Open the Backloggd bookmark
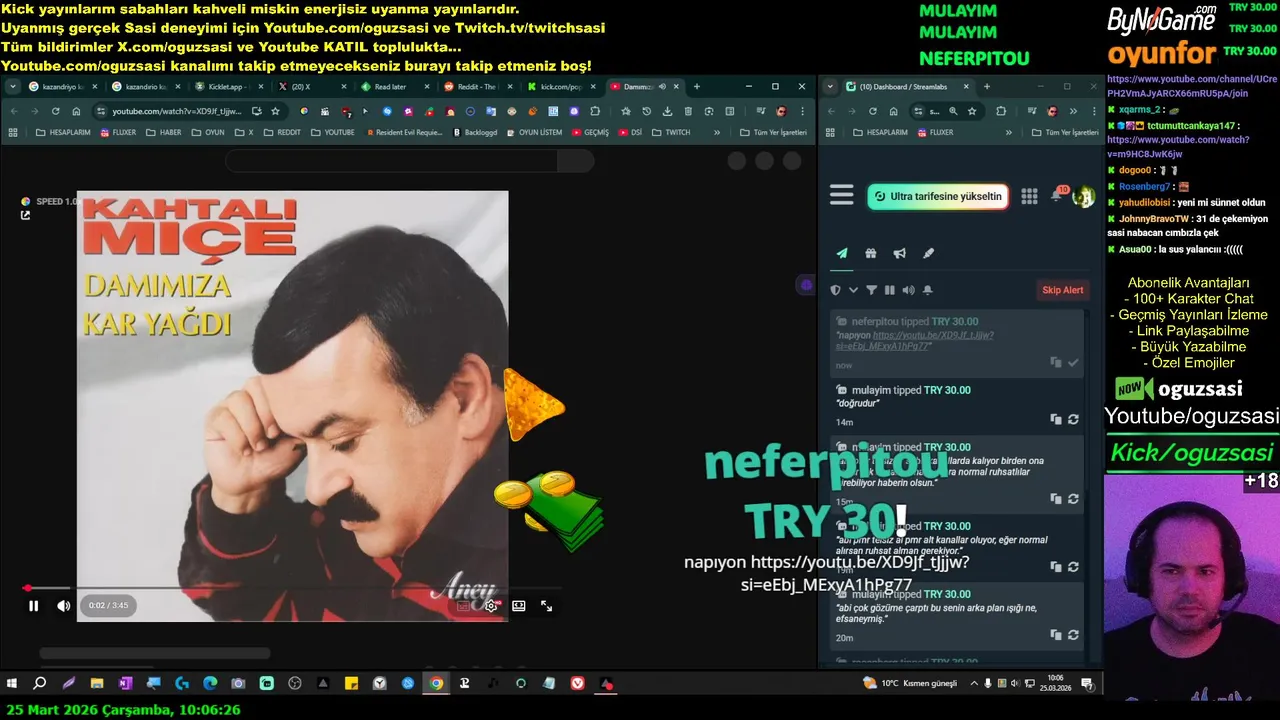 click(x=475, y=132)
